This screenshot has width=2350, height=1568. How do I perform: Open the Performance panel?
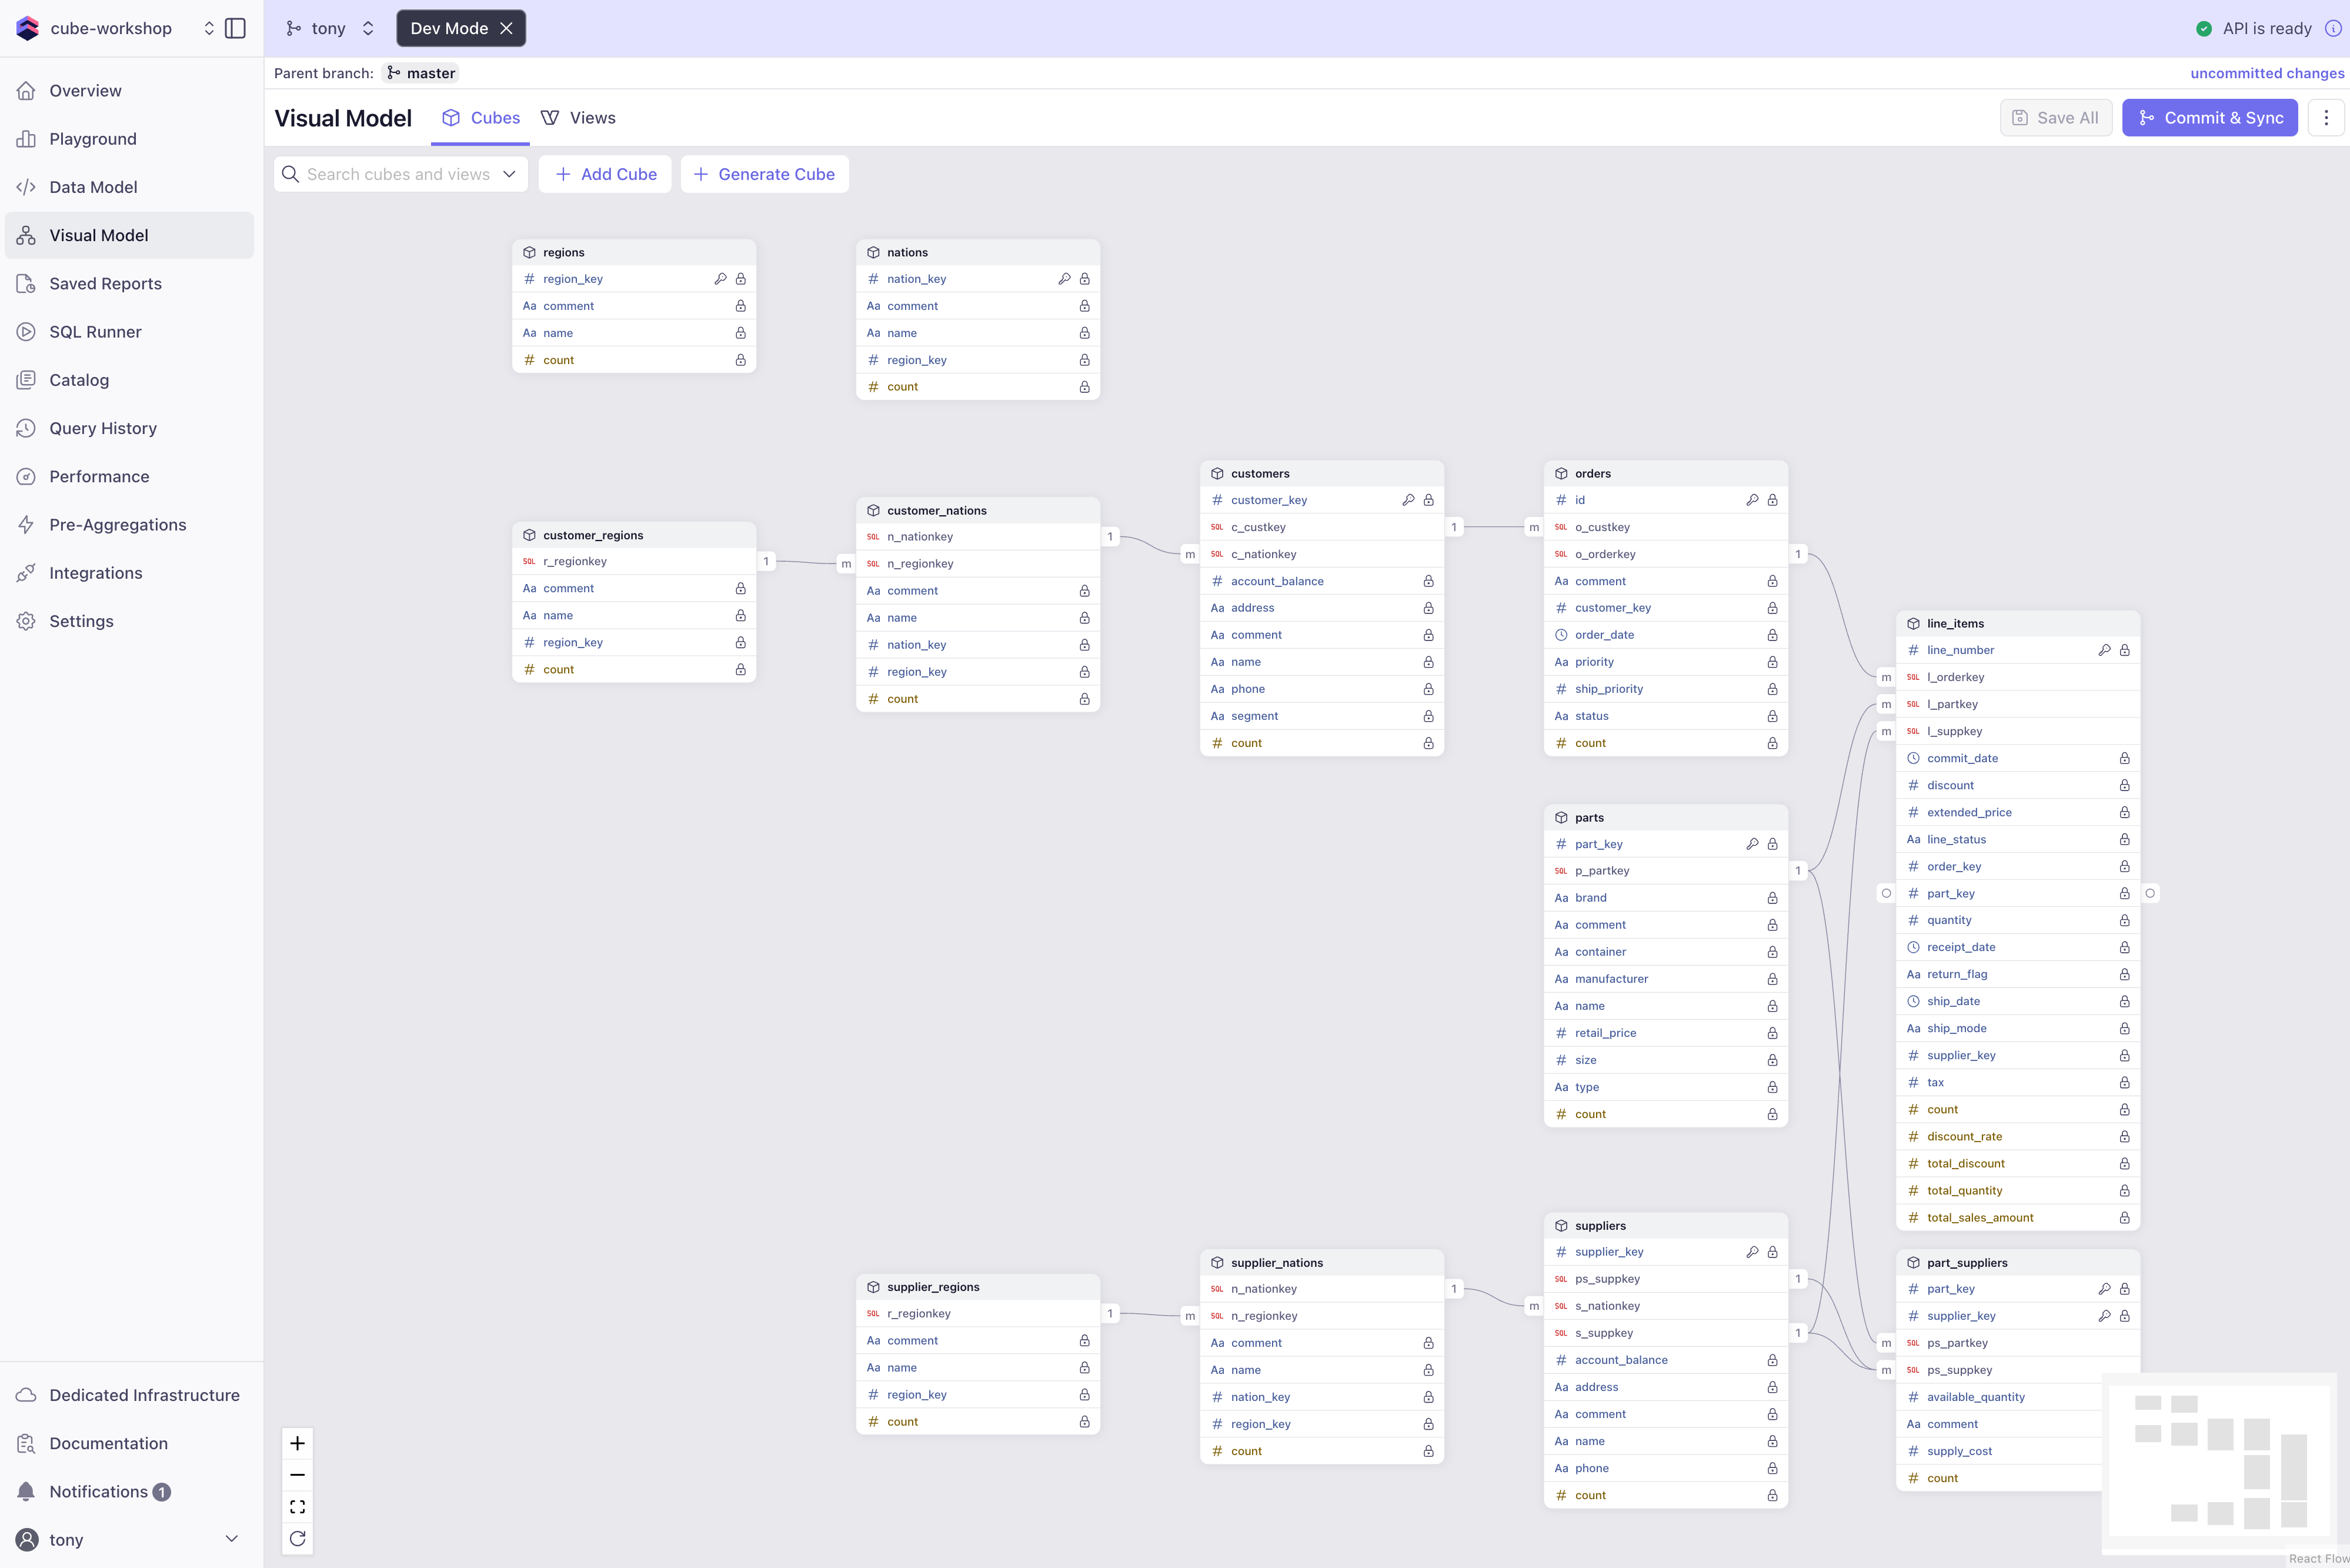(99, 476)
